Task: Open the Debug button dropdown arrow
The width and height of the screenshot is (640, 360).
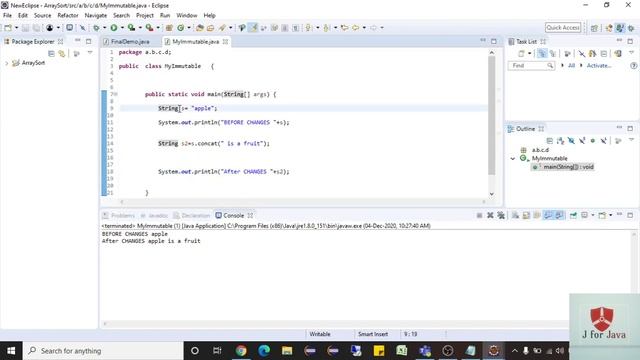Action: click(104, 28)
